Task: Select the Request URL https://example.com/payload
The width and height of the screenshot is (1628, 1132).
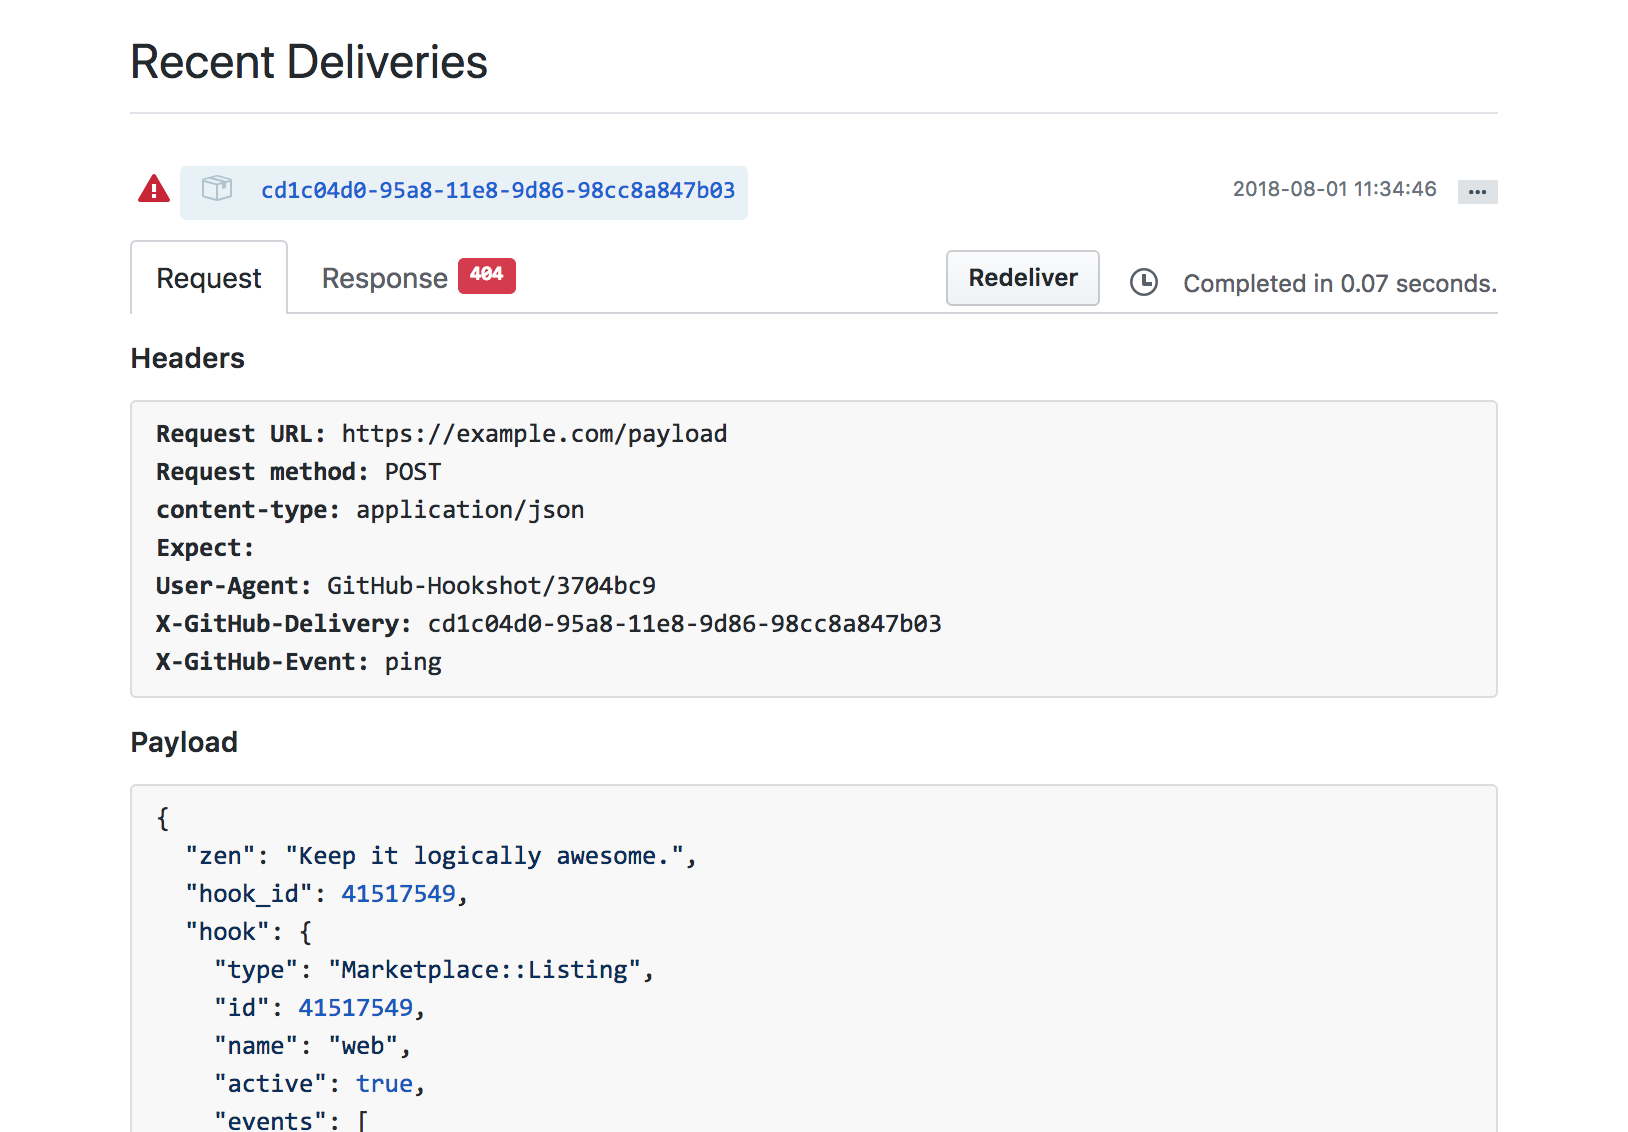Action: click(x=534, y=433)
